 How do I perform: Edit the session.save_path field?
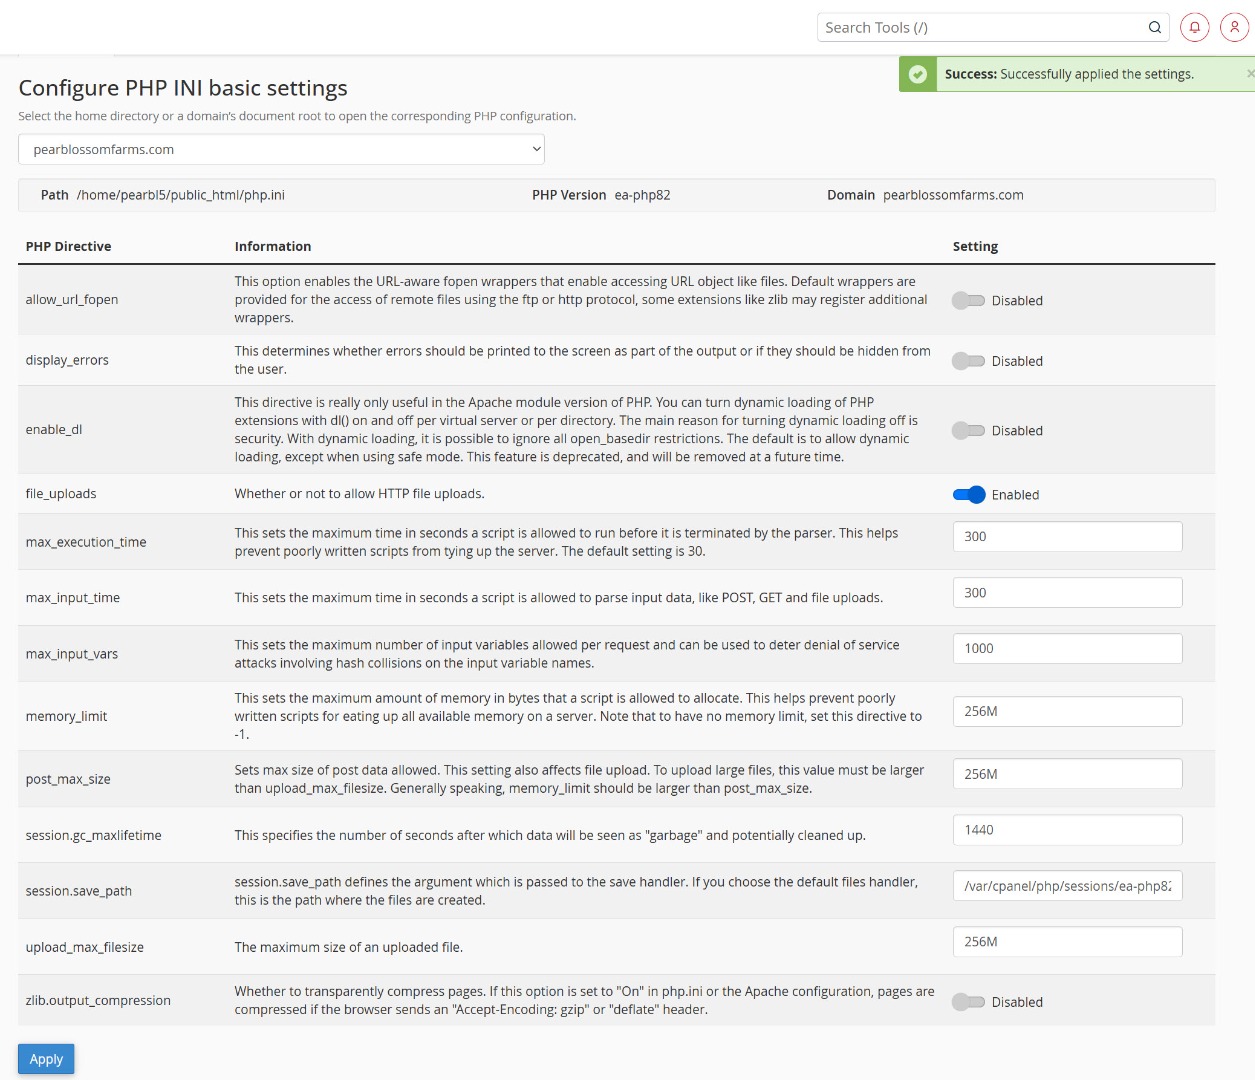click(x=1067, y=886)
